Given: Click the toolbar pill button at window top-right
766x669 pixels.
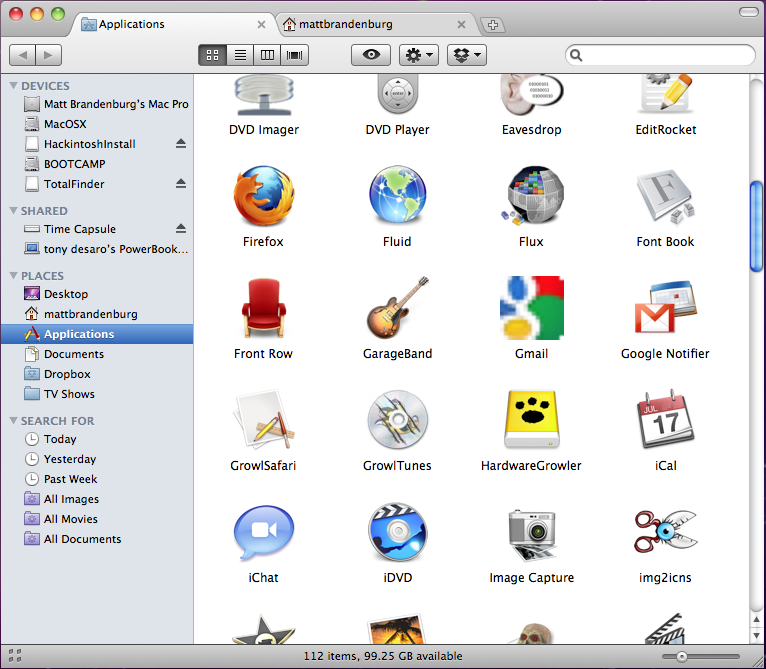Looking at the screenshot, I should [748, 12].
